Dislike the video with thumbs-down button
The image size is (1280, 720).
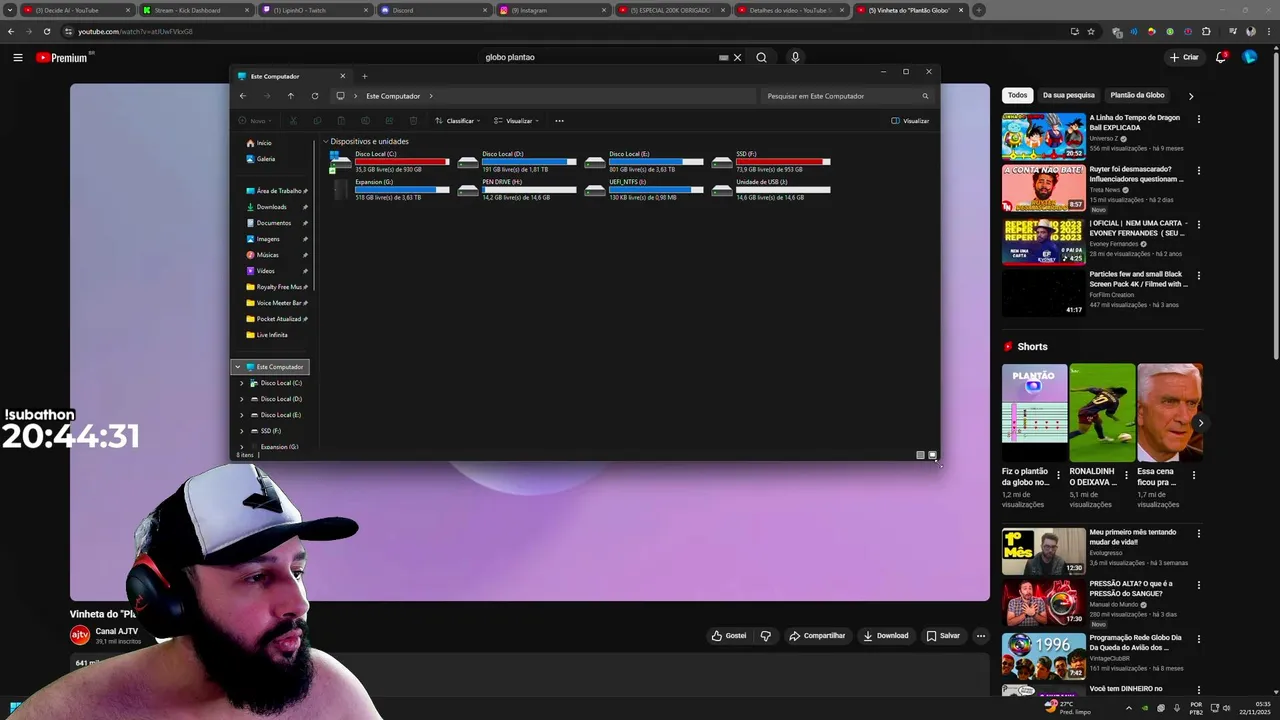(766, 635)
